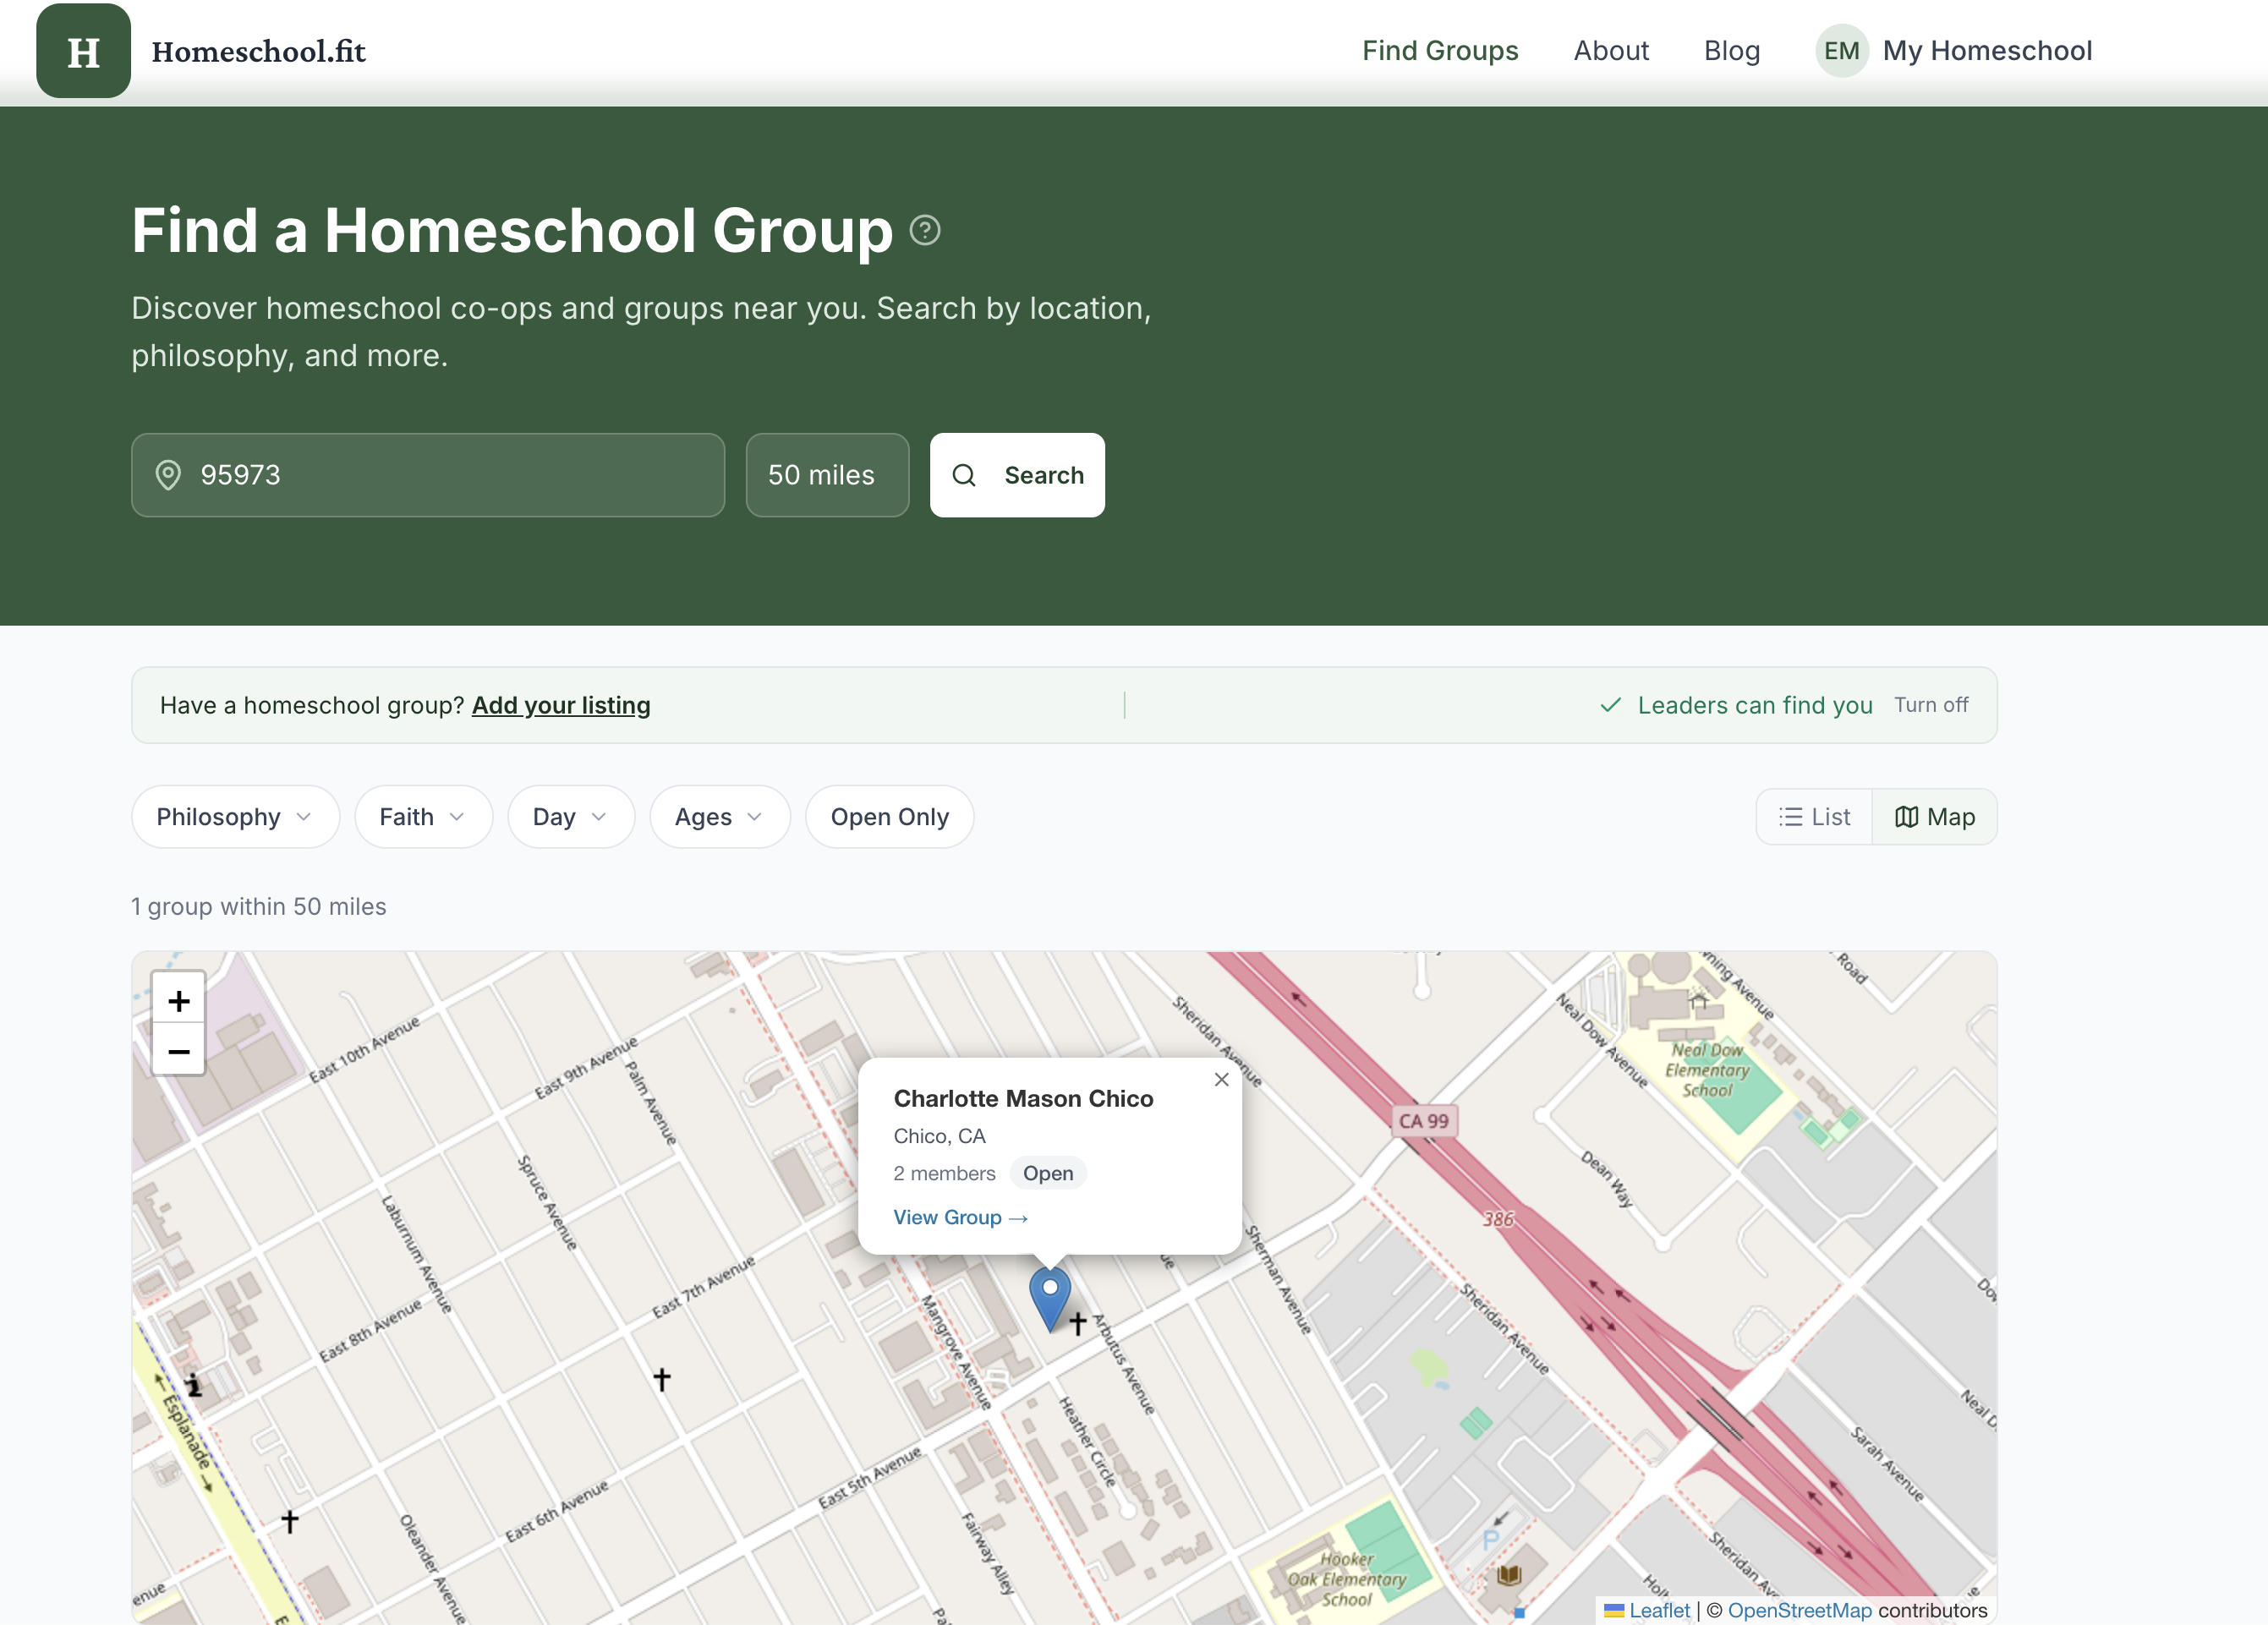Click the 'Leaders can find you' text
This screenshot has width=2268, height=1625.
click(x=1755, y=705)
